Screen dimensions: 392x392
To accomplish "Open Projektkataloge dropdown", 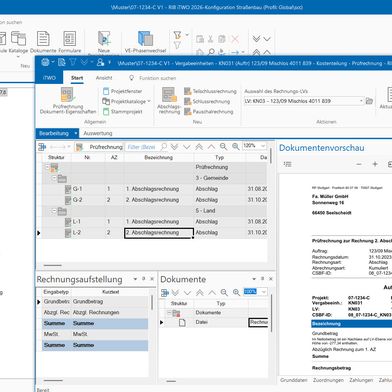I will click(x=127, y=101).
